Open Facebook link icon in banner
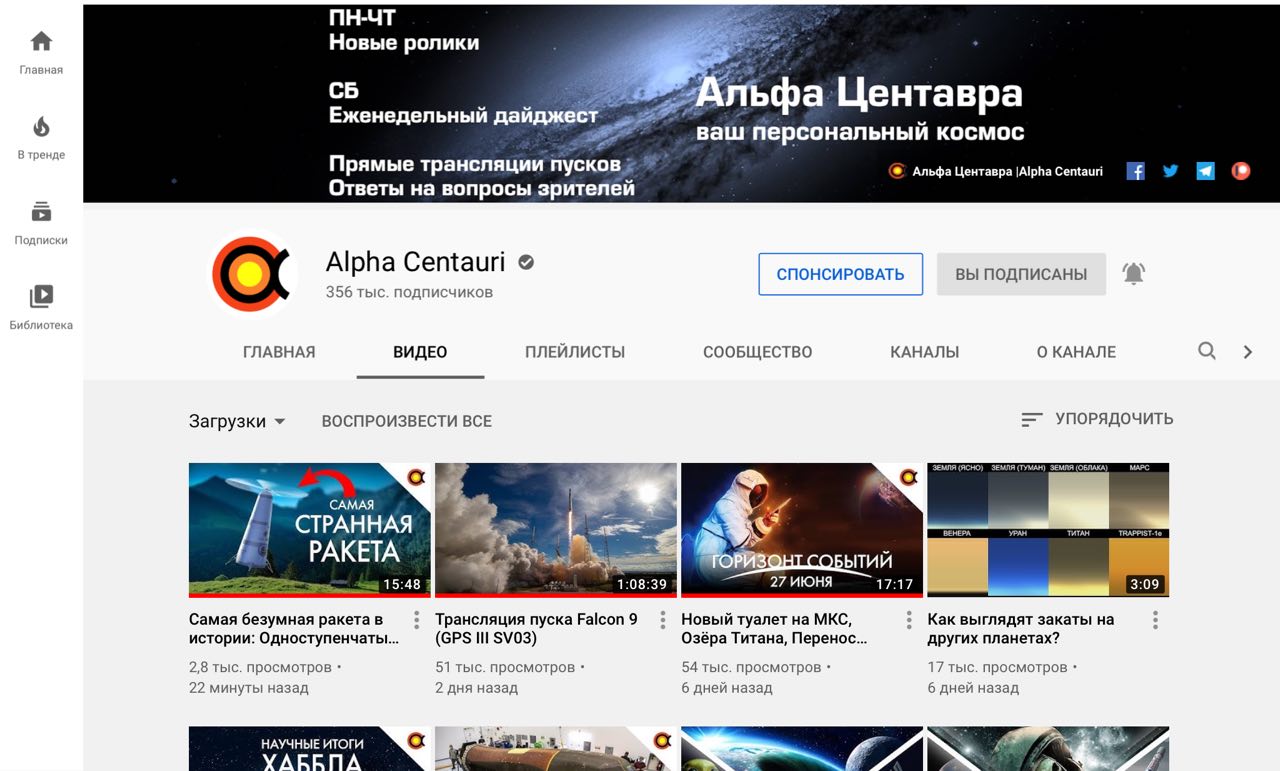 pos(1135,171)
